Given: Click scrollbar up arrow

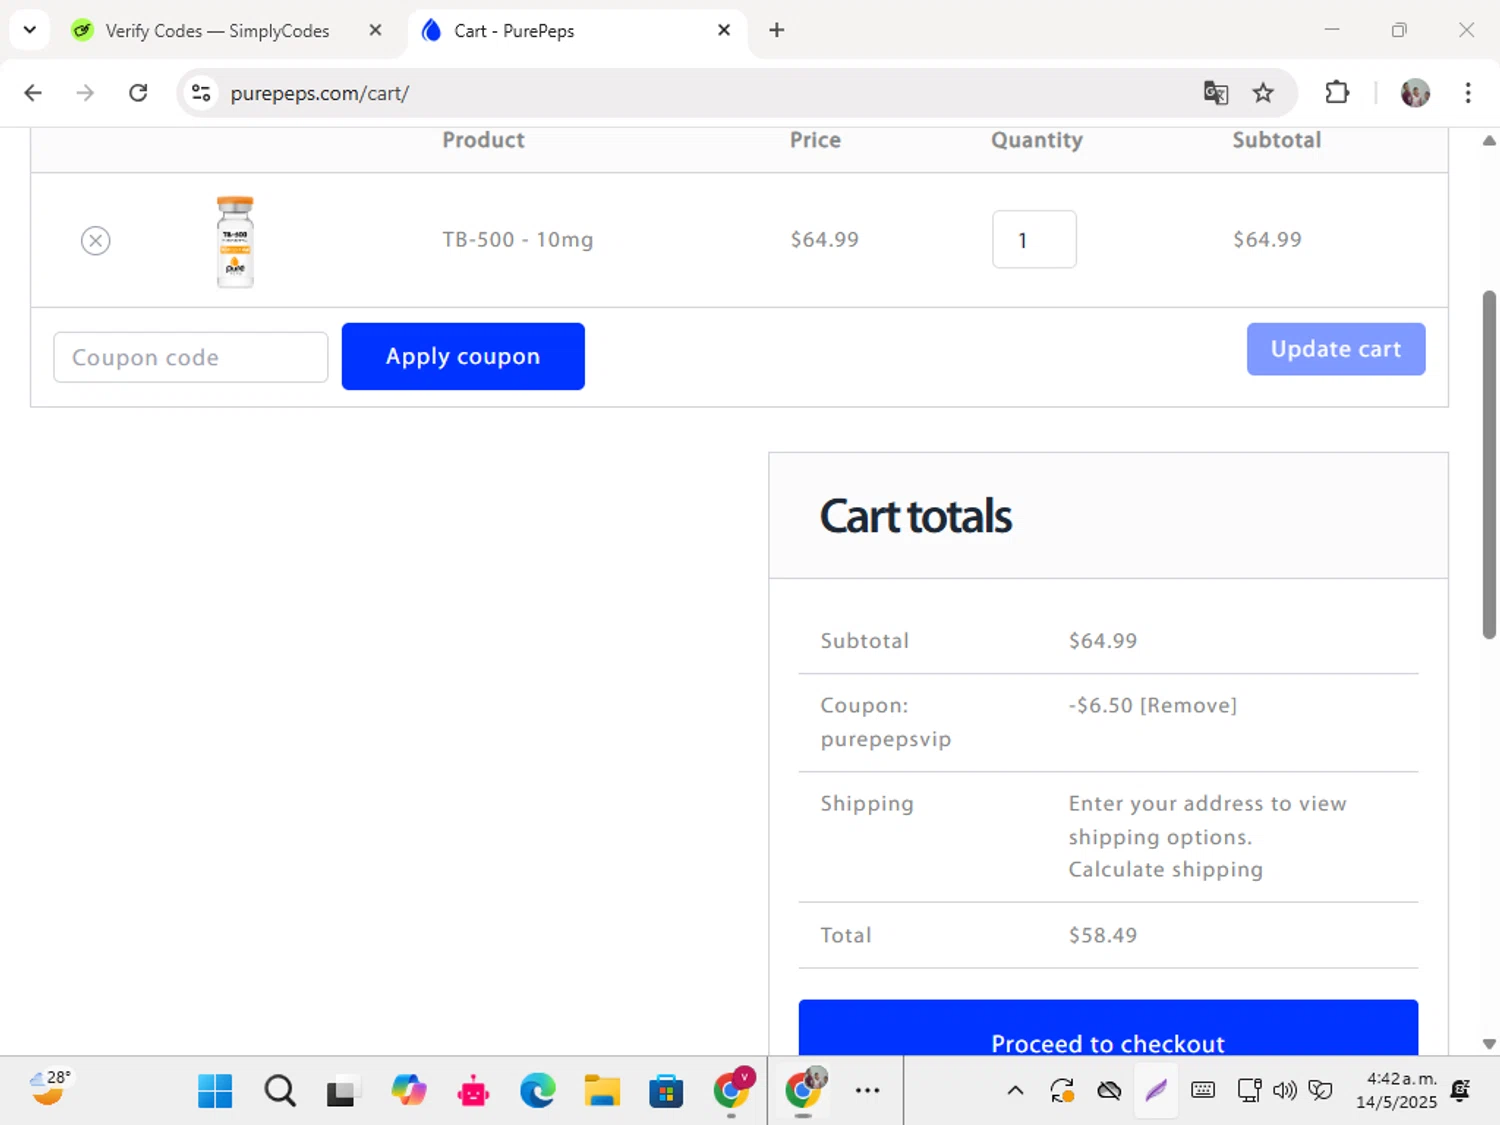Looking at the screenshot, I should click(x=1489, y=141).
